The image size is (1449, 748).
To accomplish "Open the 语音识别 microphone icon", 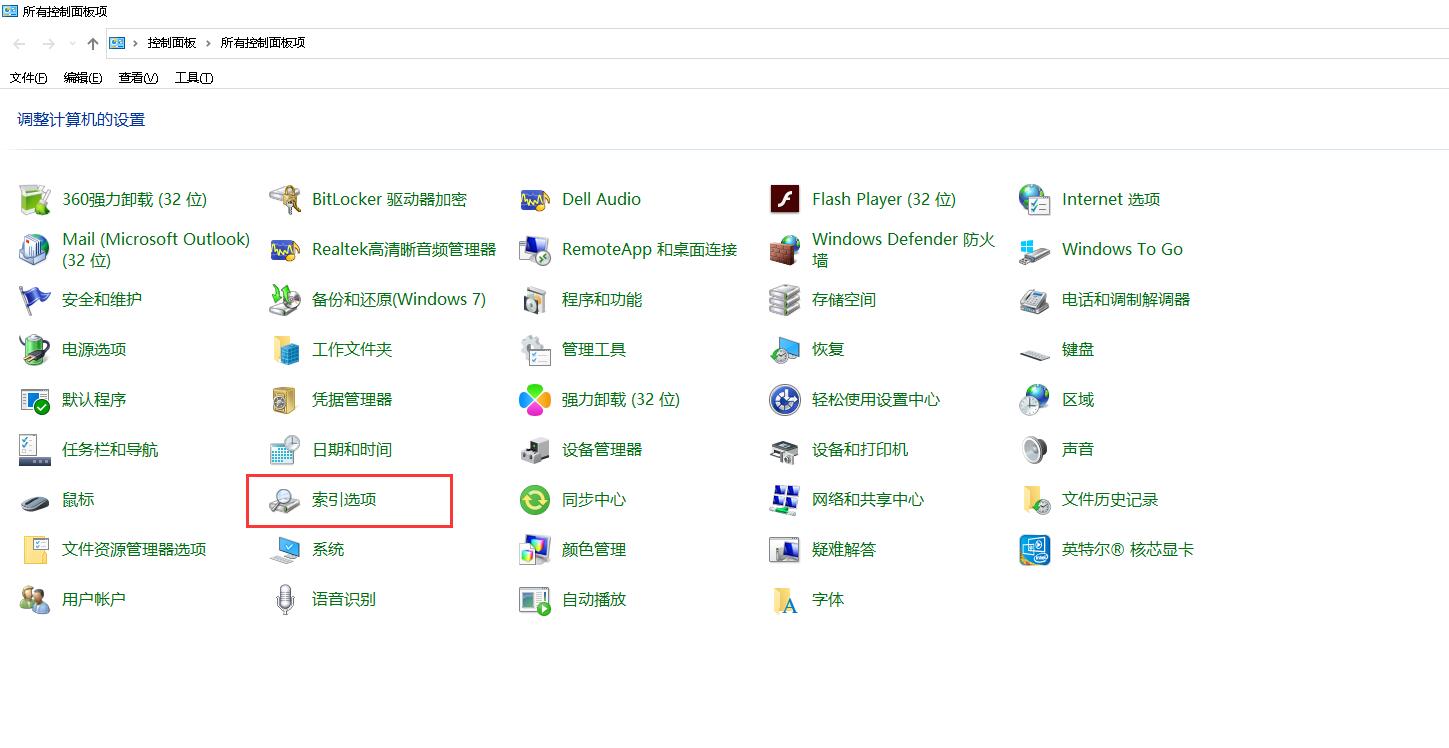I will pyautogui.click(x=285, y=599).
